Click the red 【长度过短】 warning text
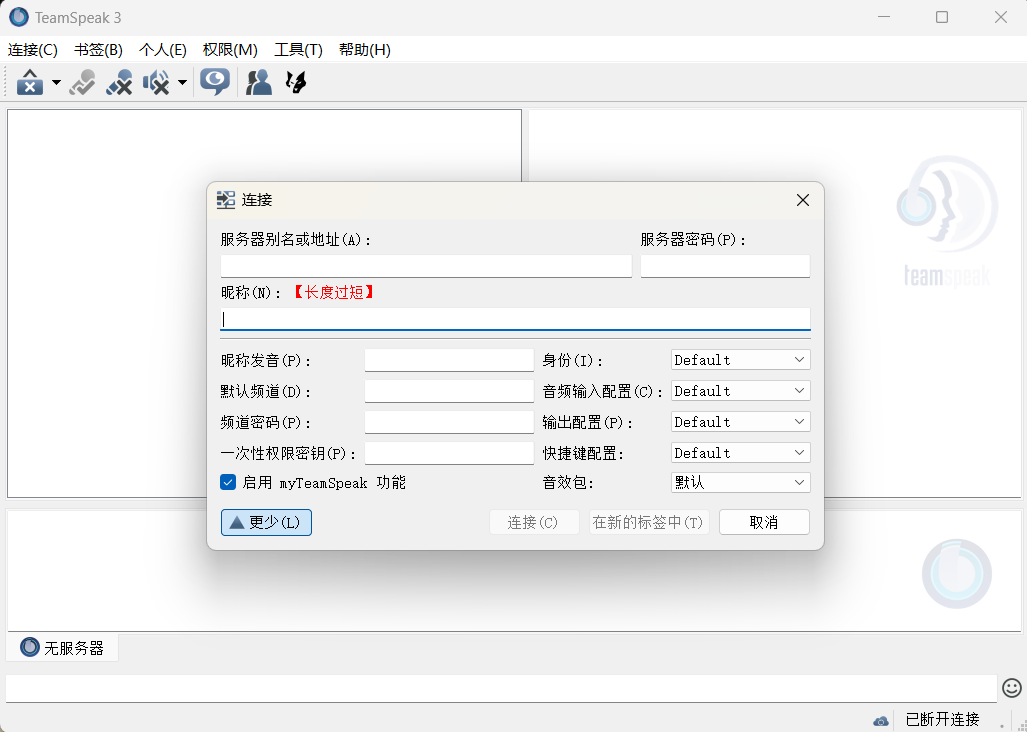Screen dimensions: 1027x732 click(334, 292)
